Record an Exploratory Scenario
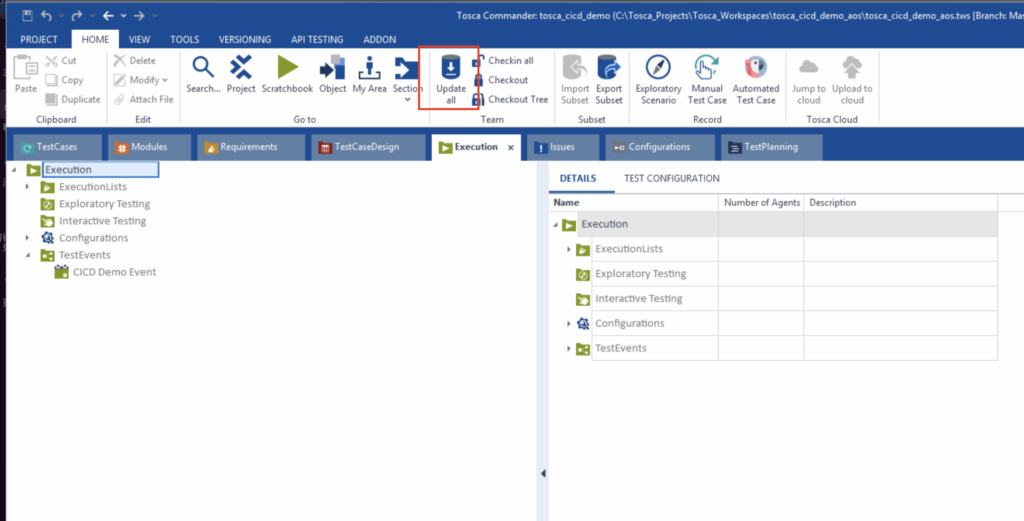The height and width of the screenshot is (521, 1024). [658, 79]
